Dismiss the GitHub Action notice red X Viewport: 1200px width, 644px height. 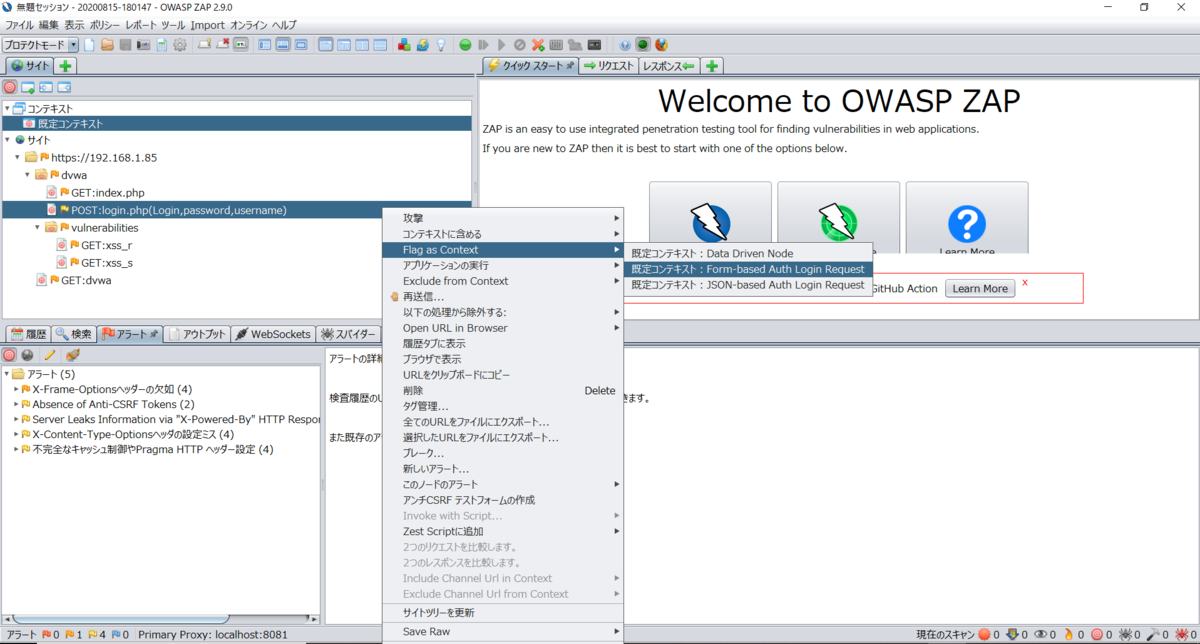[x=1025, y=283]
